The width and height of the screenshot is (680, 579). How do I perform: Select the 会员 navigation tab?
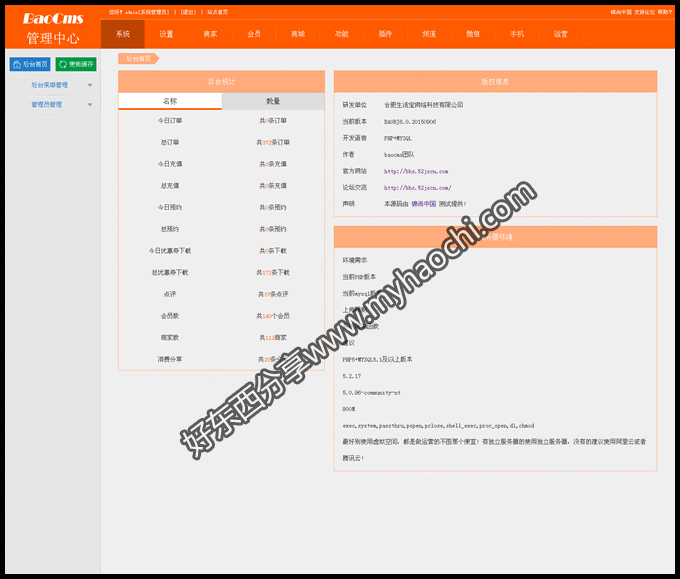click(254, 34)
